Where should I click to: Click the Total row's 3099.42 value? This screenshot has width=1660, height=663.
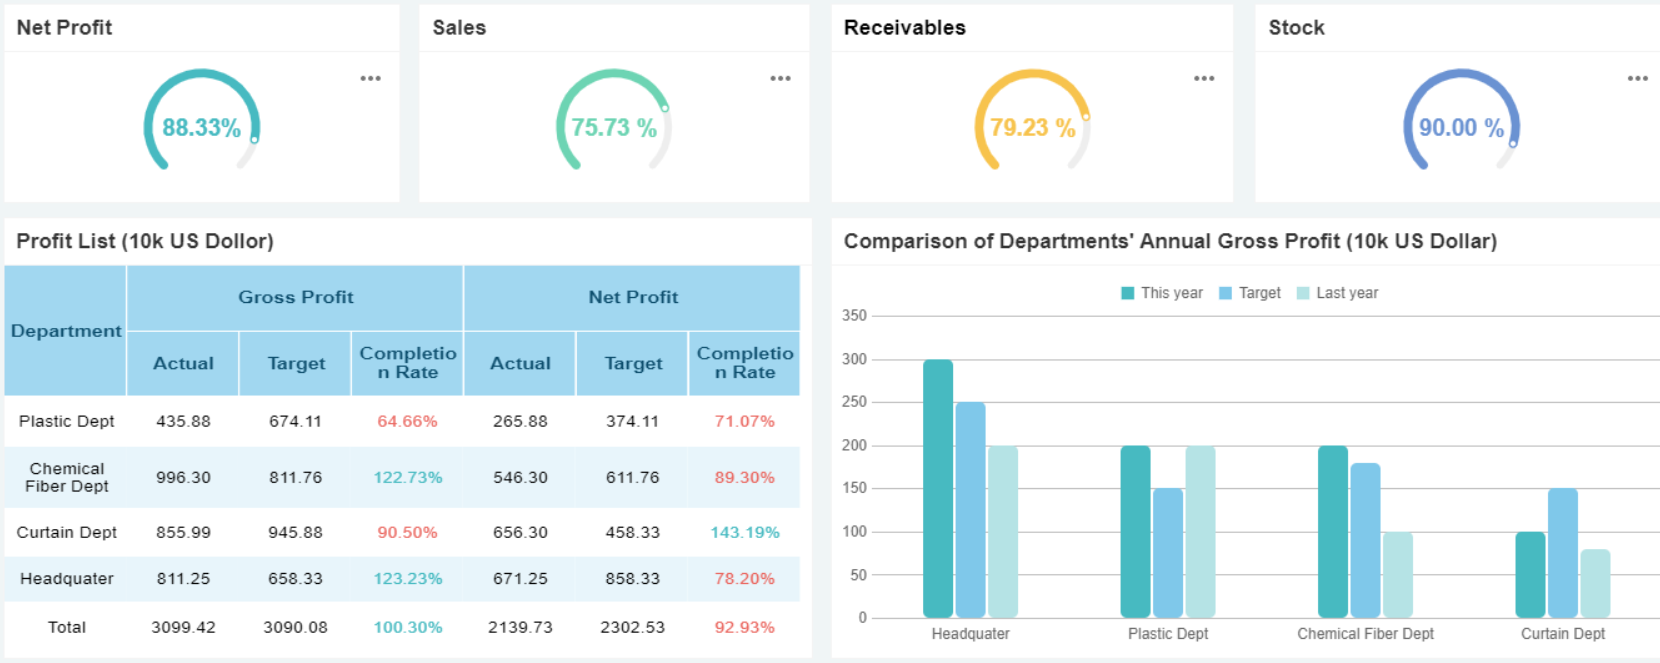(183, 627)
